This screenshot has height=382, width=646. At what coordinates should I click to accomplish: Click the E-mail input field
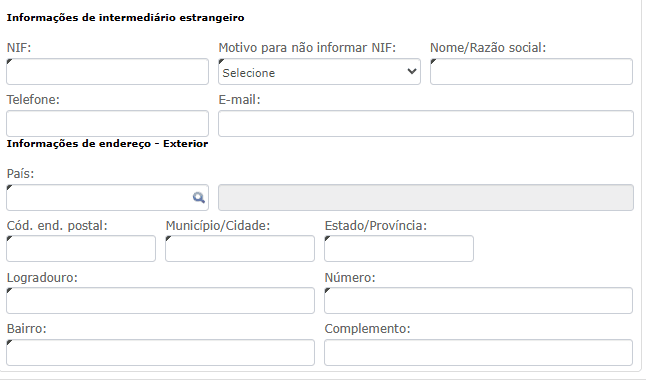pyautogui.click(x=426, y=124)
